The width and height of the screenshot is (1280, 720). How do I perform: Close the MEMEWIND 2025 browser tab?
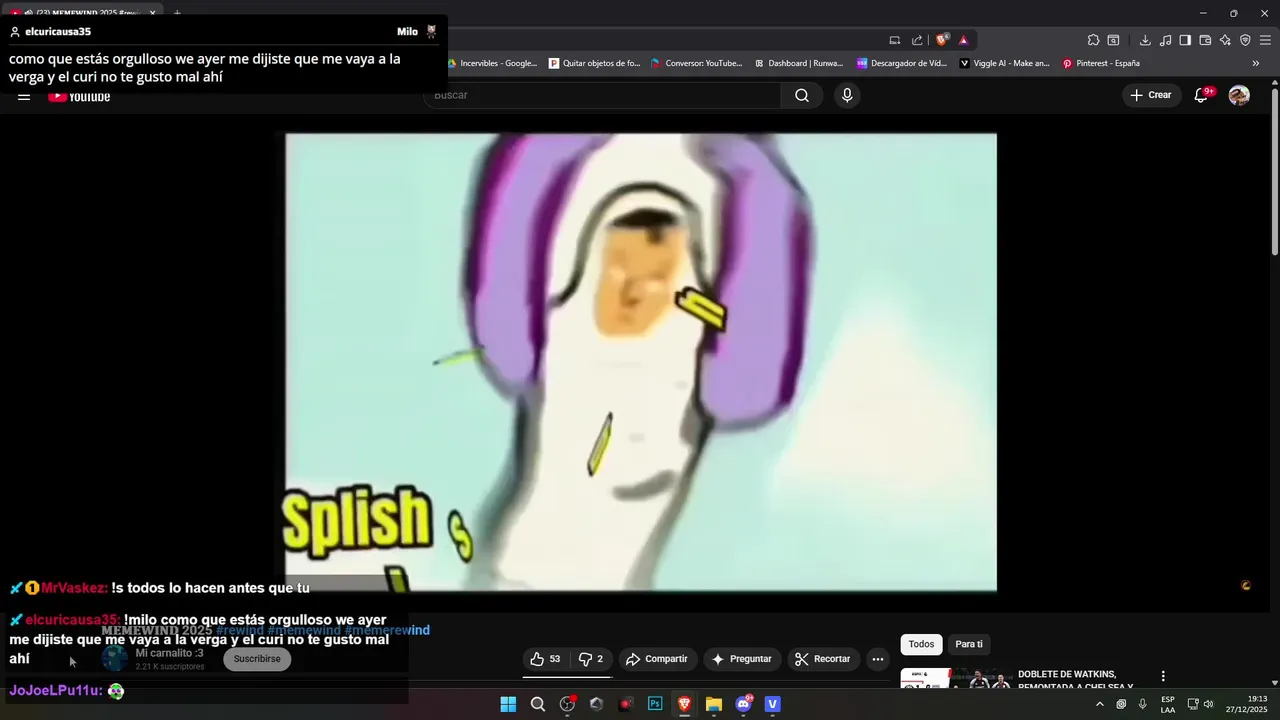pos(153,13)
